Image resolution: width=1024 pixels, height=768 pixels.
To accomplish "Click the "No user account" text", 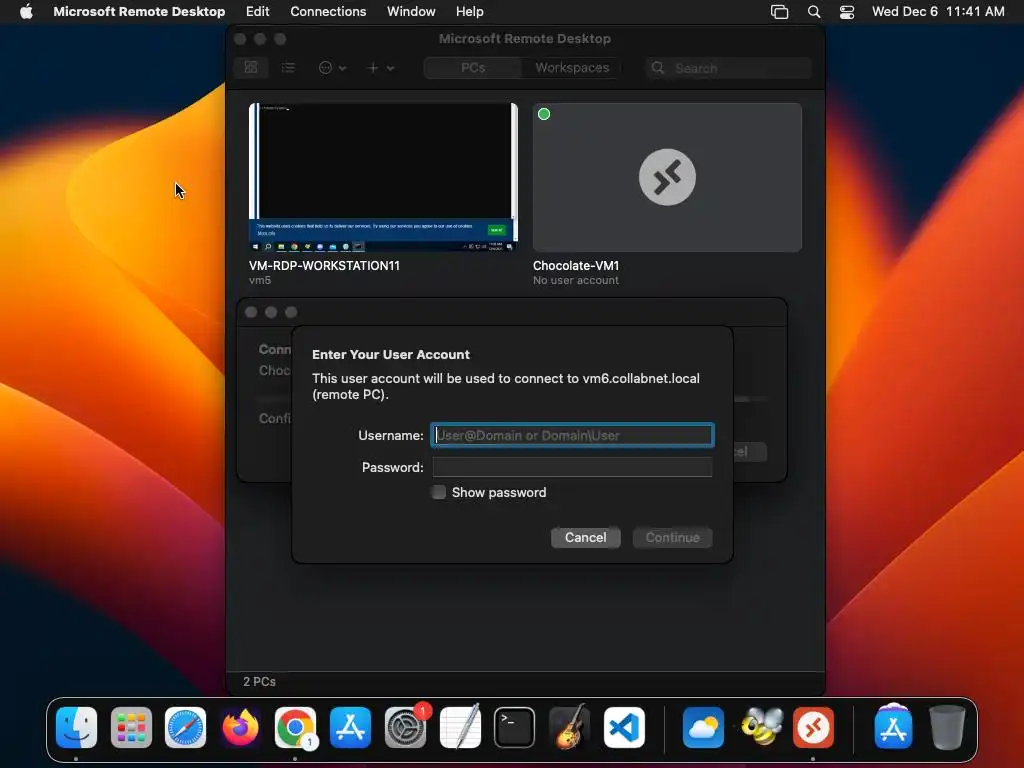I will 576,280.
